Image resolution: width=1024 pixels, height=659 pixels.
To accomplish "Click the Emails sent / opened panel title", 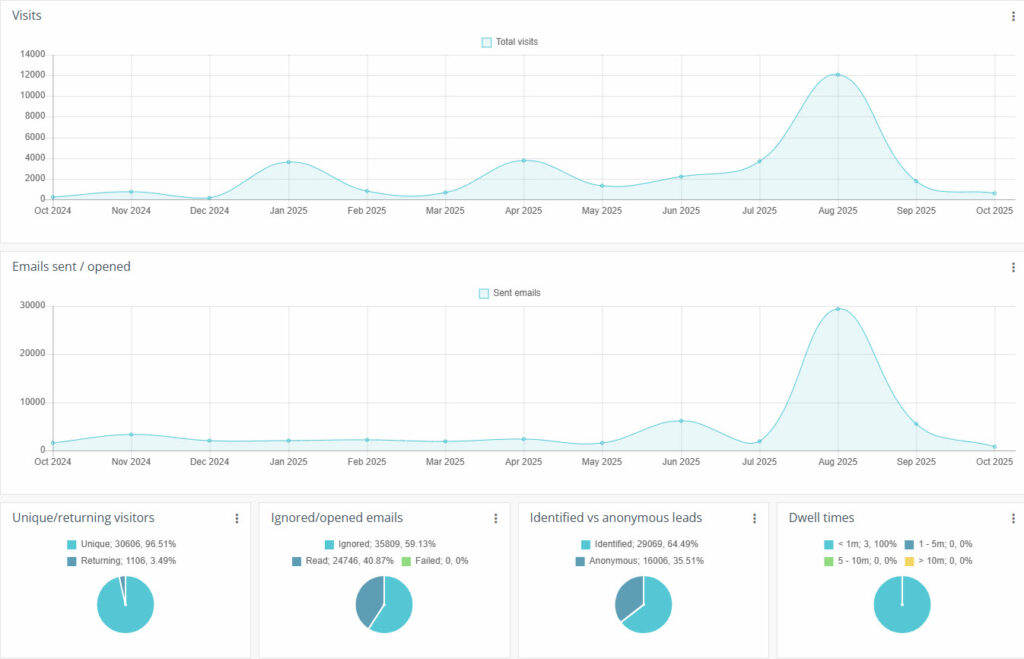I will pyautogui.click(x=72, y=266).
